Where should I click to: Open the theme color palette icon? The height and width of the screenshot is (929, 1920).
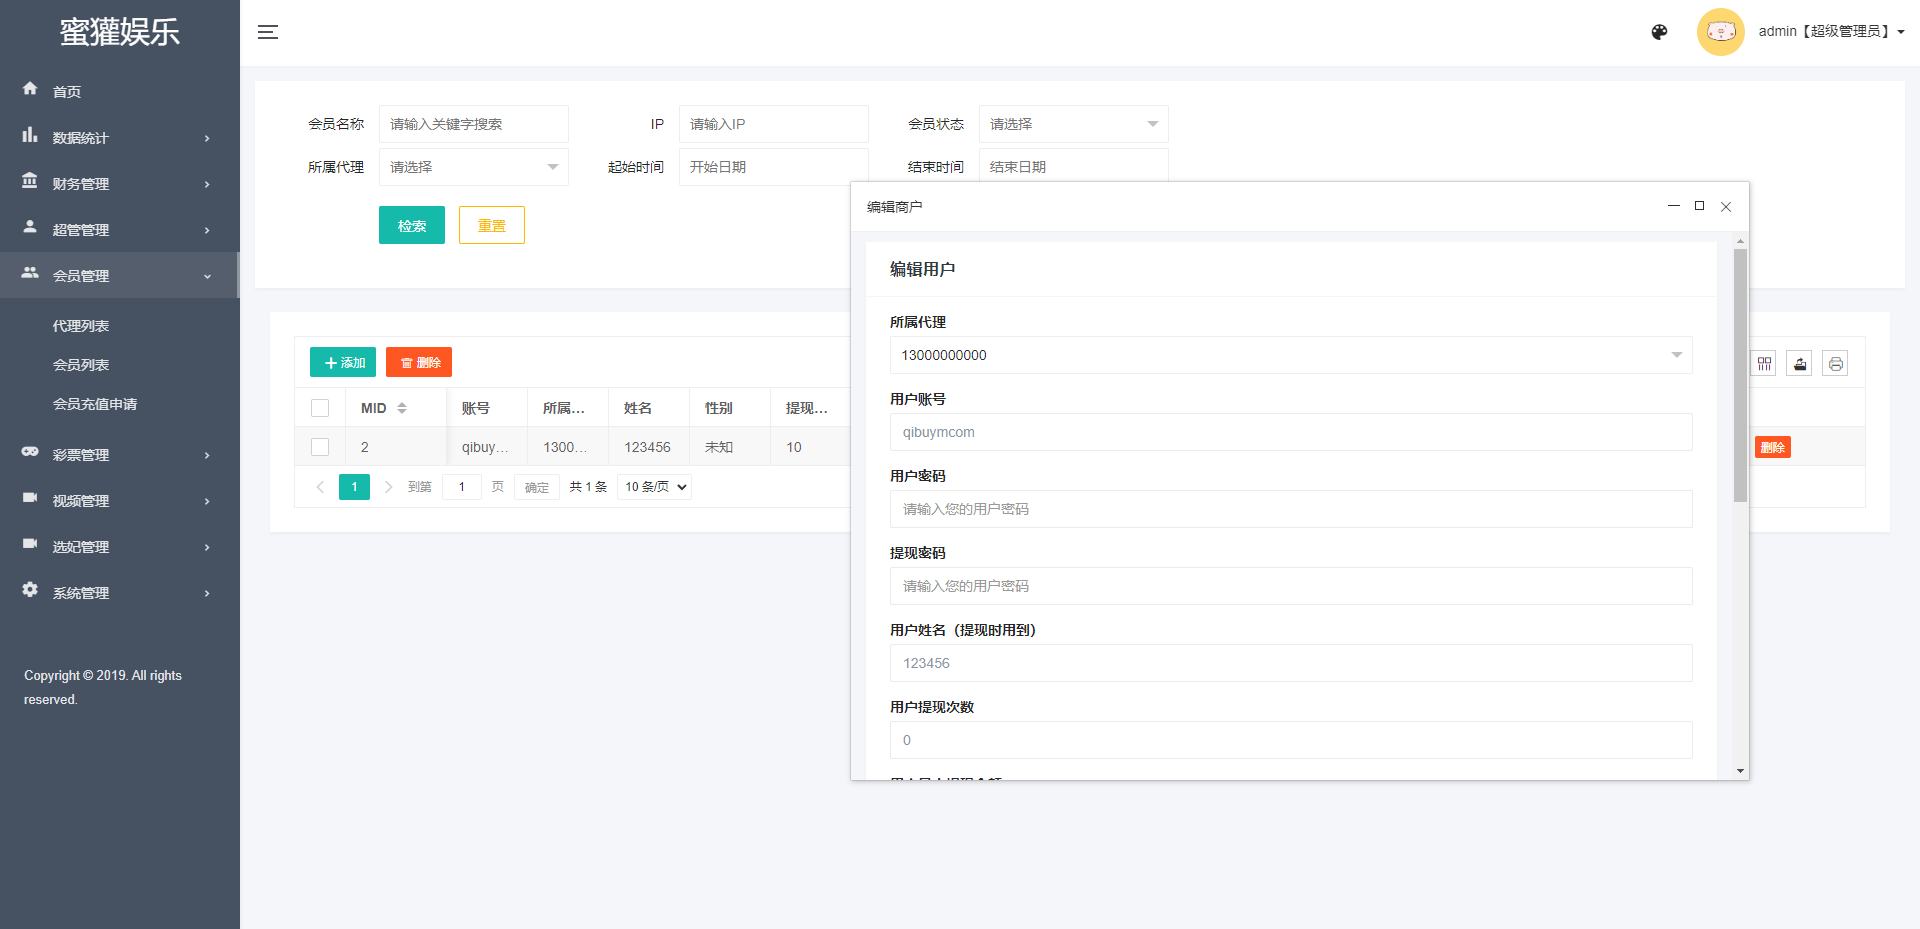[1659, 32]
